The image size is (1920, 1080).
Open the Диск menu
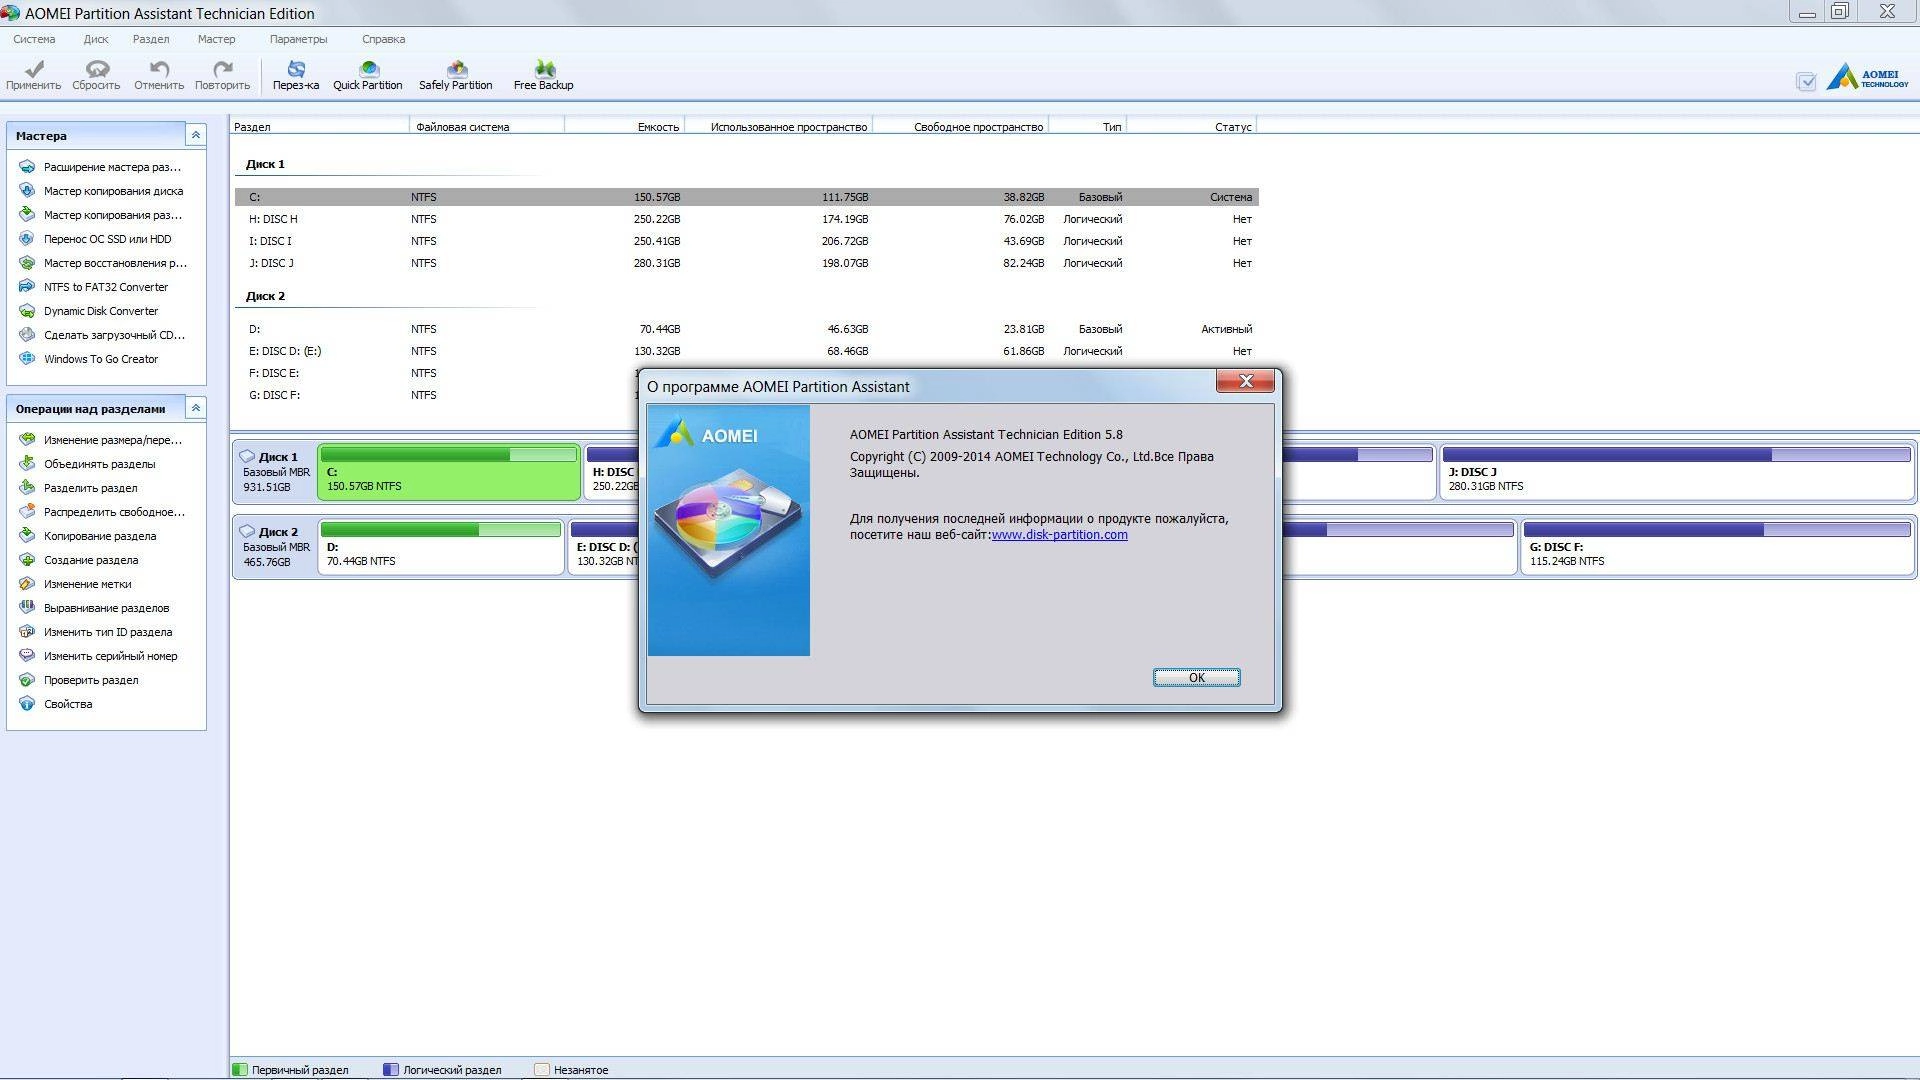point(96,39)
